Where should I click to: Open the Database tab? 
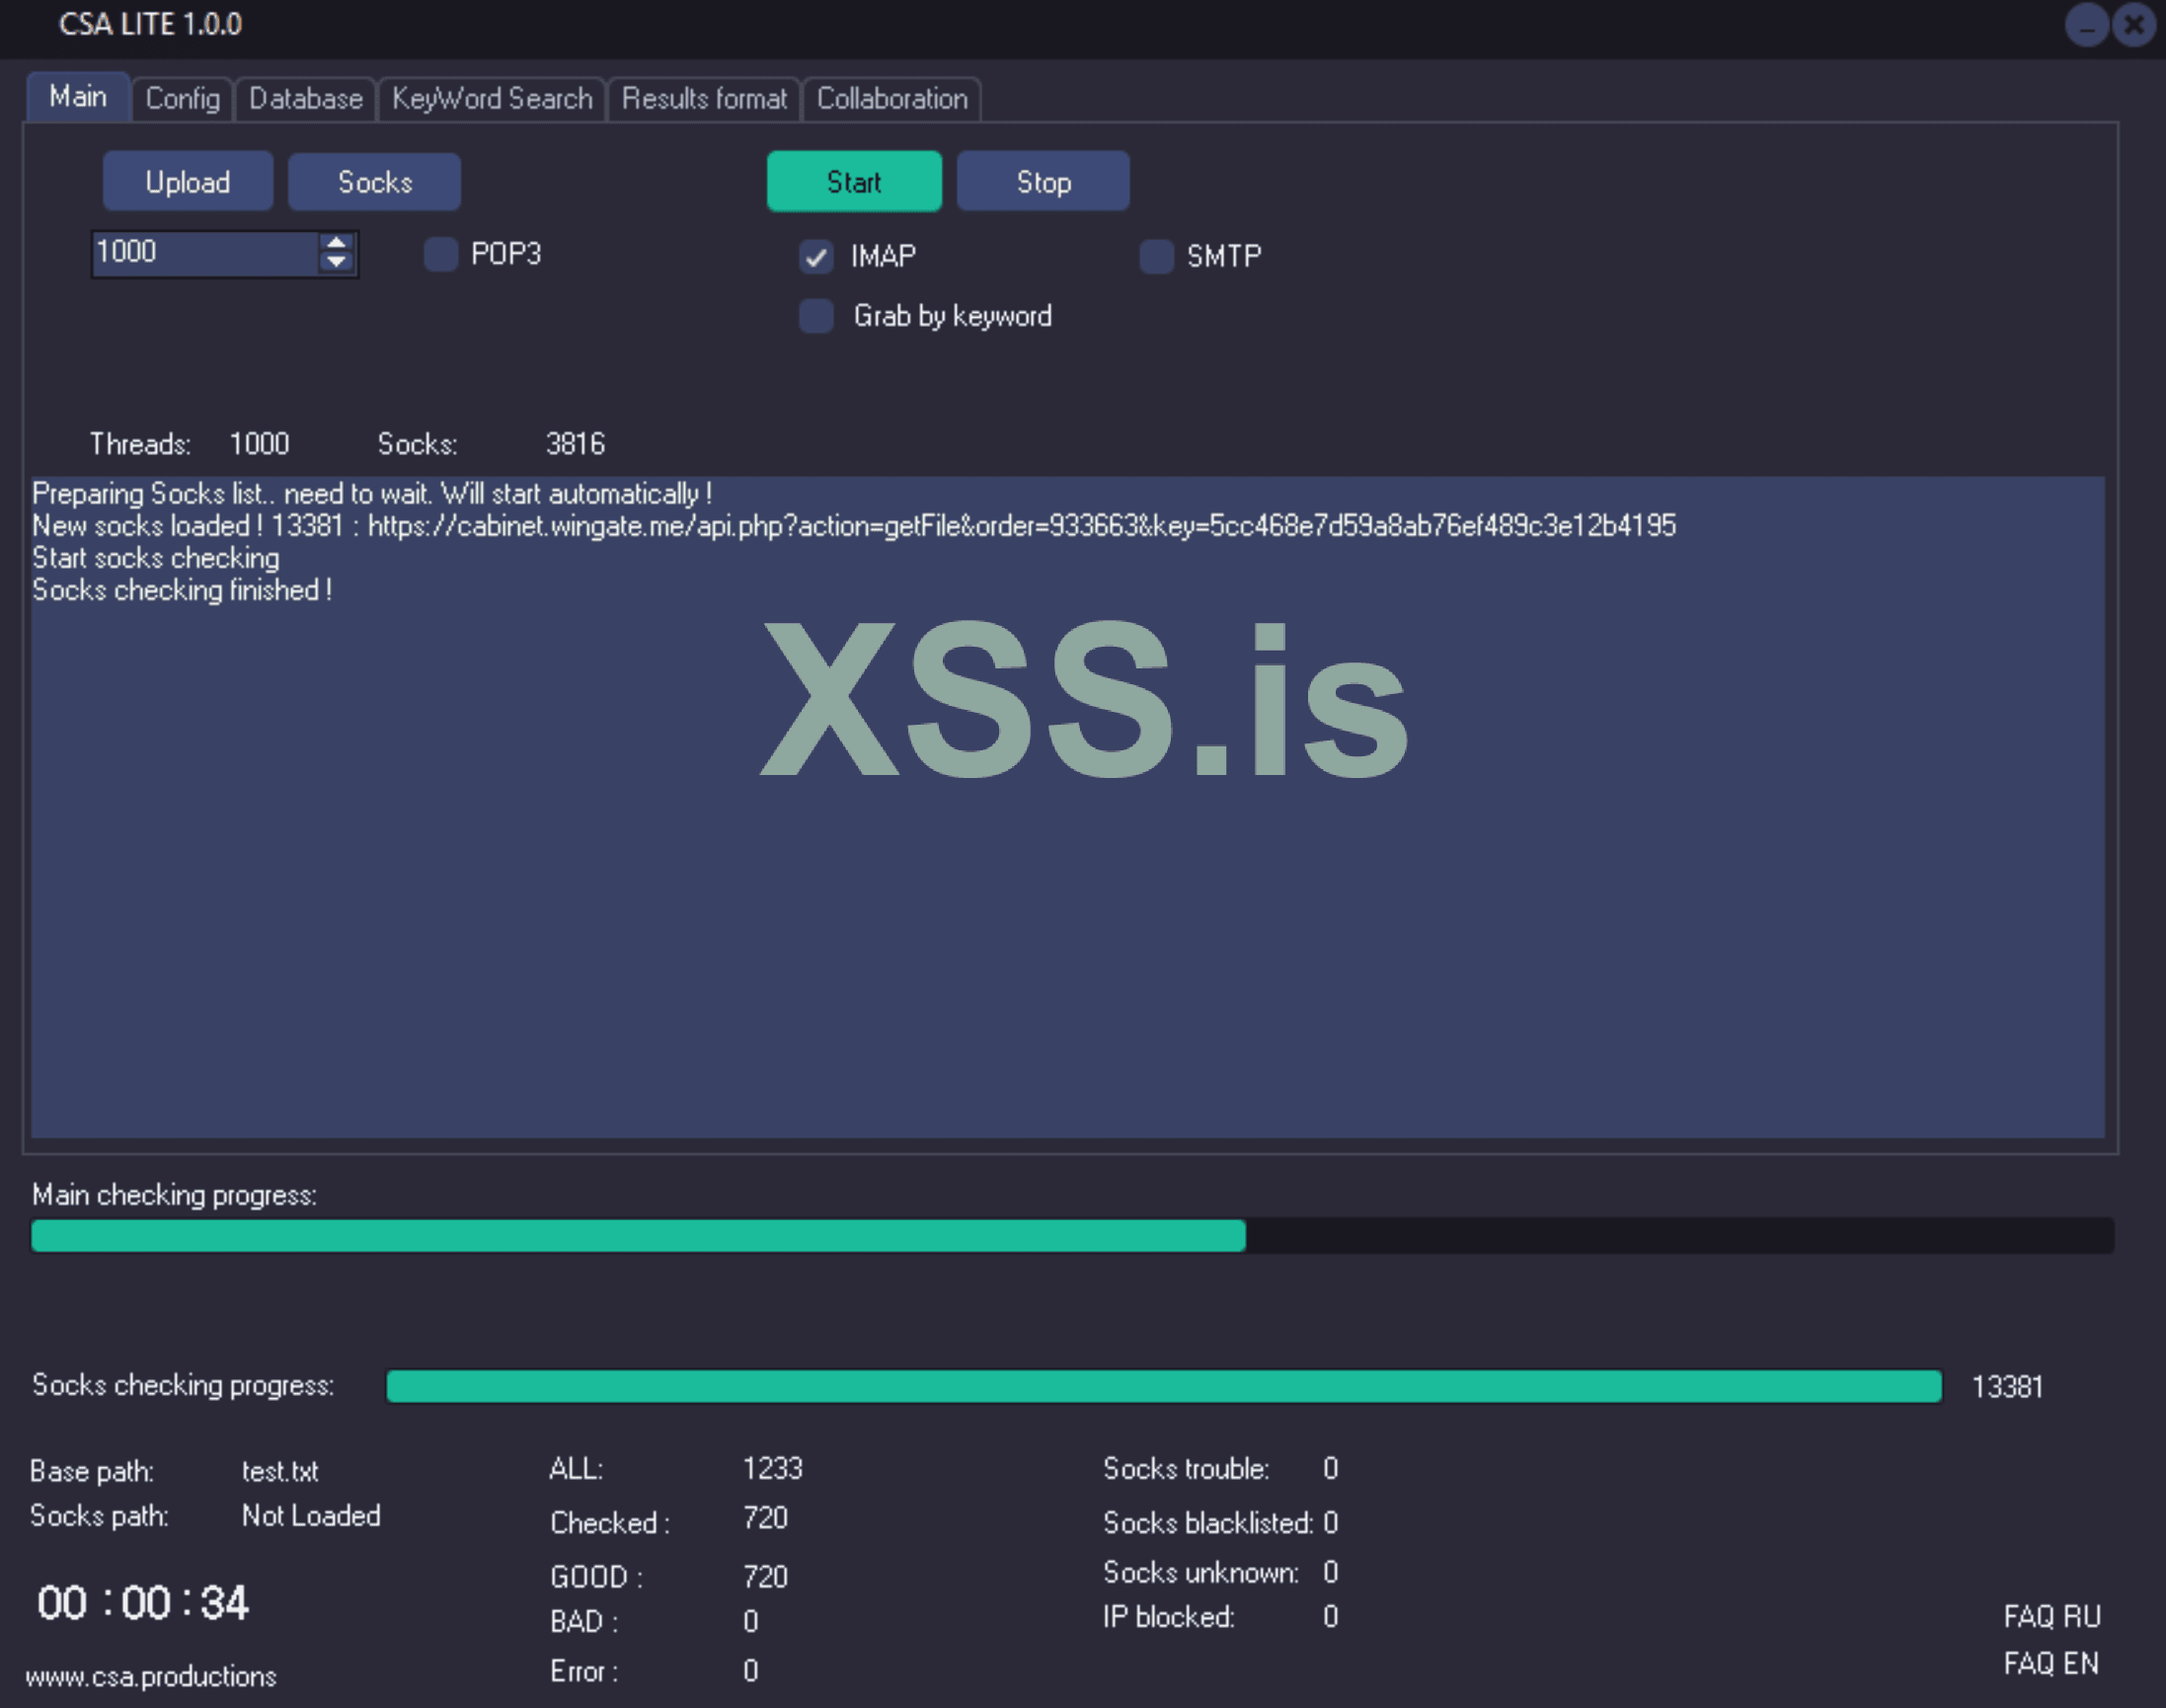(305, 99)
